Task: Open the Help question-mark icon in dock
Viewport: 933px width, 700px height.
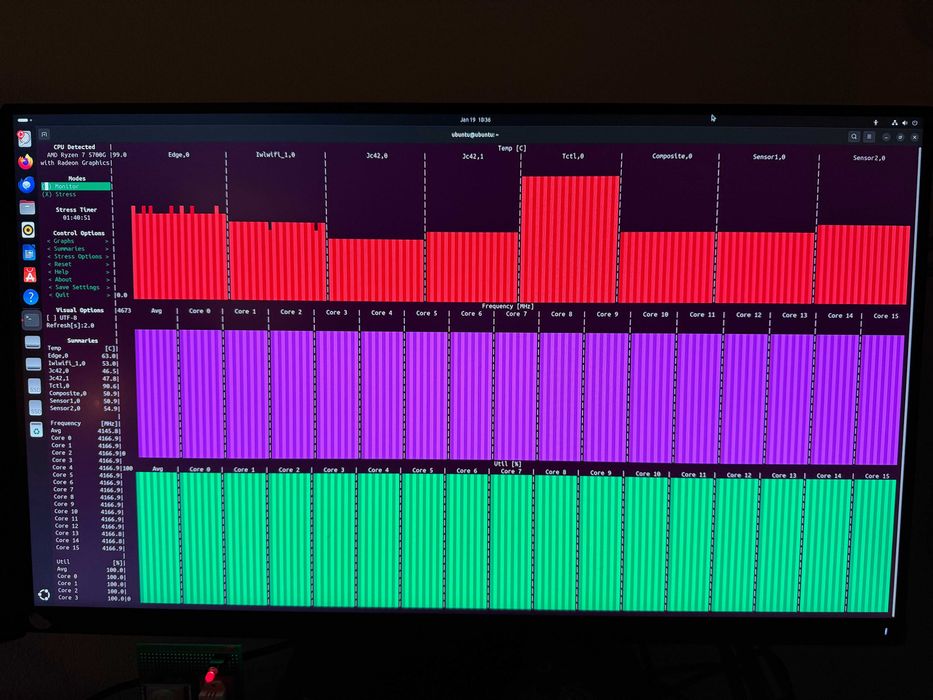Action: [30, 296]
